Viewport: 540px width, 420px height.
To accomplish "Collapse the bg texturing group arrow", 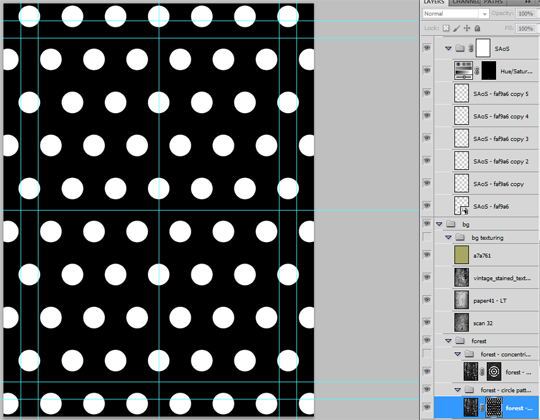I will 448,237.
